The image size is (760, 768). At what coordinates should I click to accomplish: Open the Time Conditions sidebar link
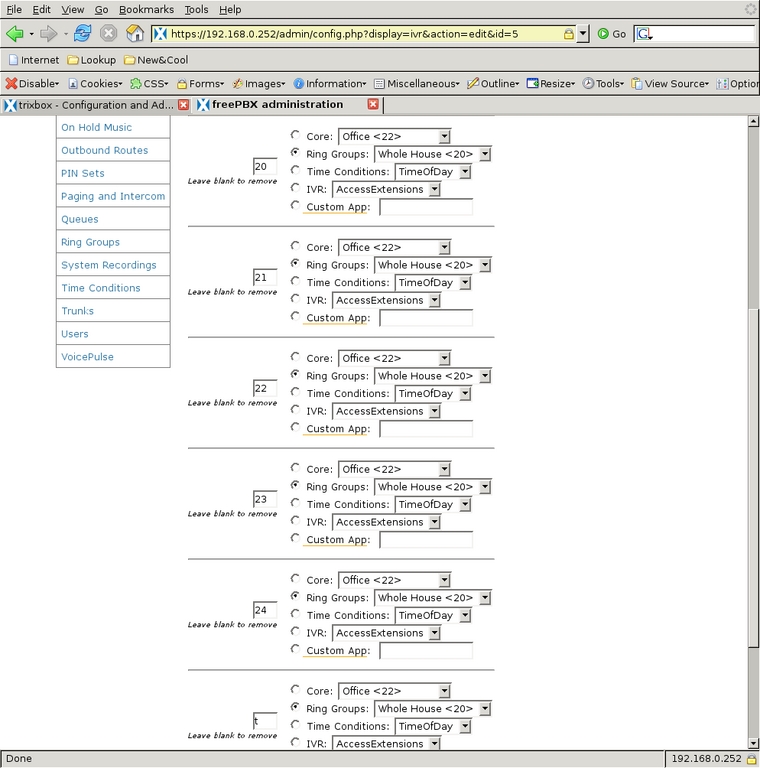[101, 288]
